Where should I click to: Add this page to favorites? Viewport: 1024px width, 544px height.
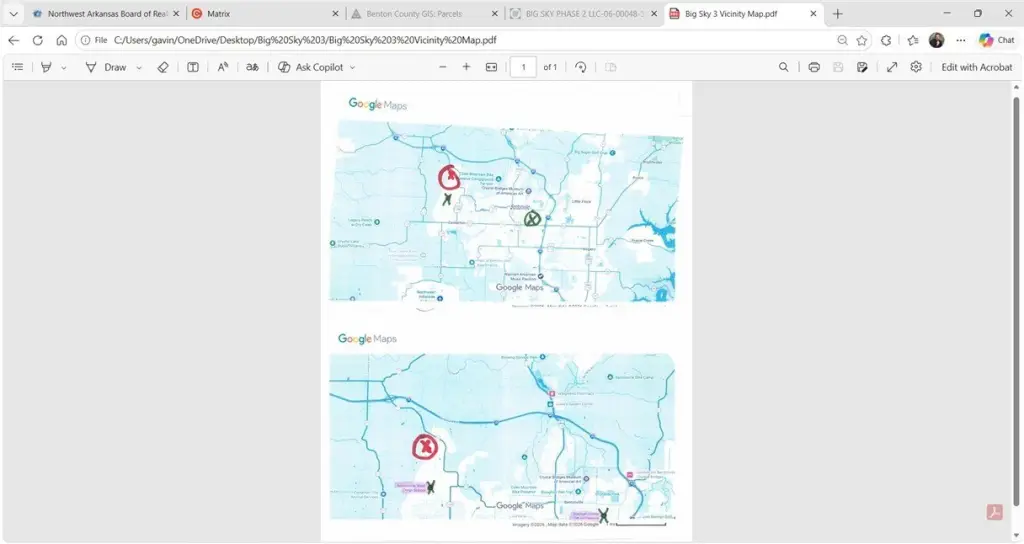click(862, 40)
